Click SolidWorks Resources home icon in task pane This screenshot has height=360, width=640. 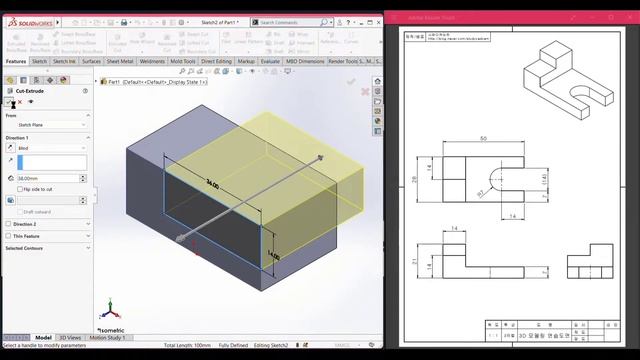pos(378,81)
